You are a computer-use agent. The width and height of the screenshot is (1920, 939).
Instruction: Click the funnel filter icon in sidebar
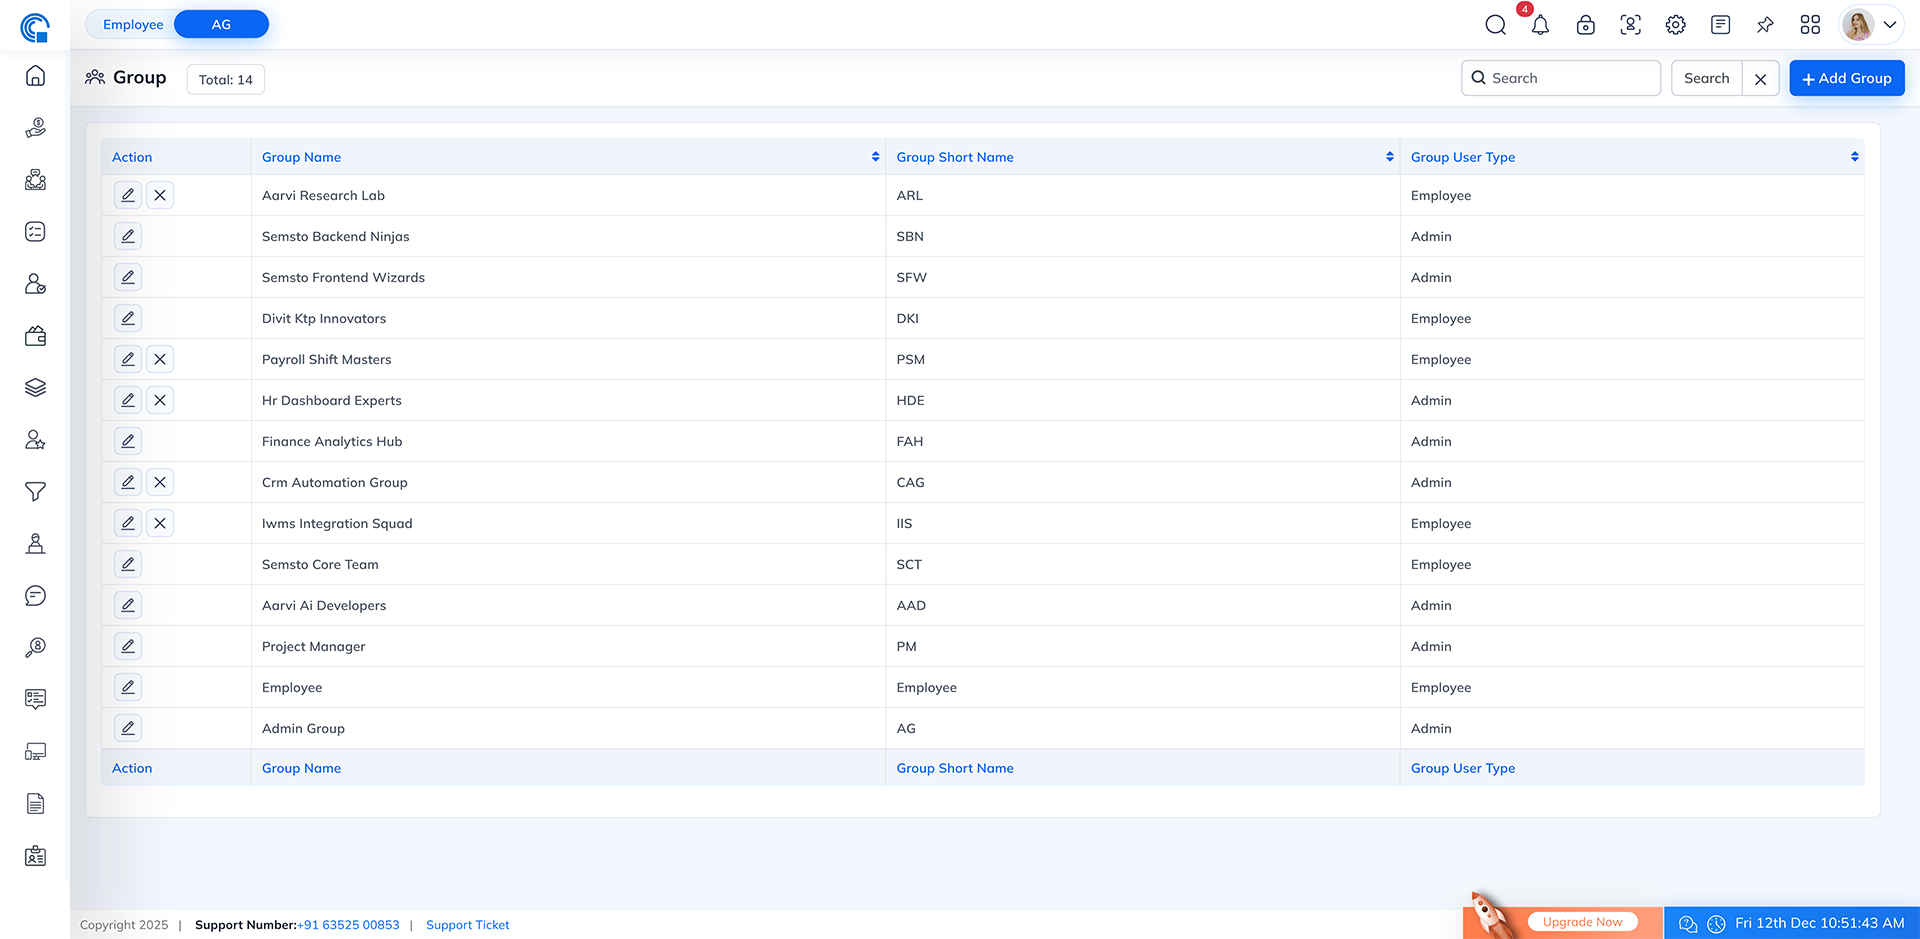pyautogui.click(x=35, y=492)
